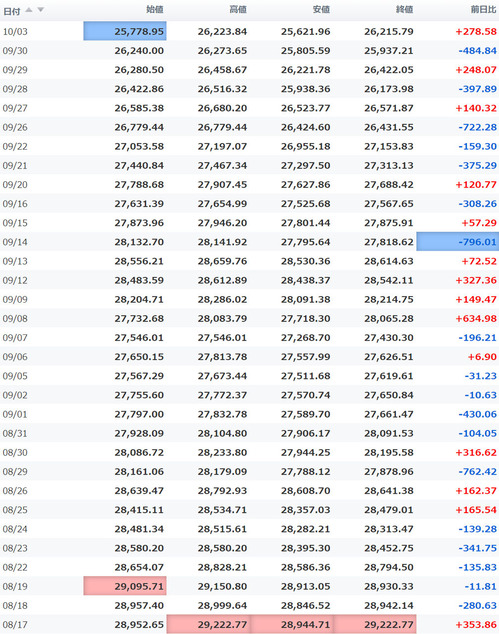Image resolution: width=499 pixels, height=634 pixels.
Task: Select the -375.29 change value
Action: [477, 165]
